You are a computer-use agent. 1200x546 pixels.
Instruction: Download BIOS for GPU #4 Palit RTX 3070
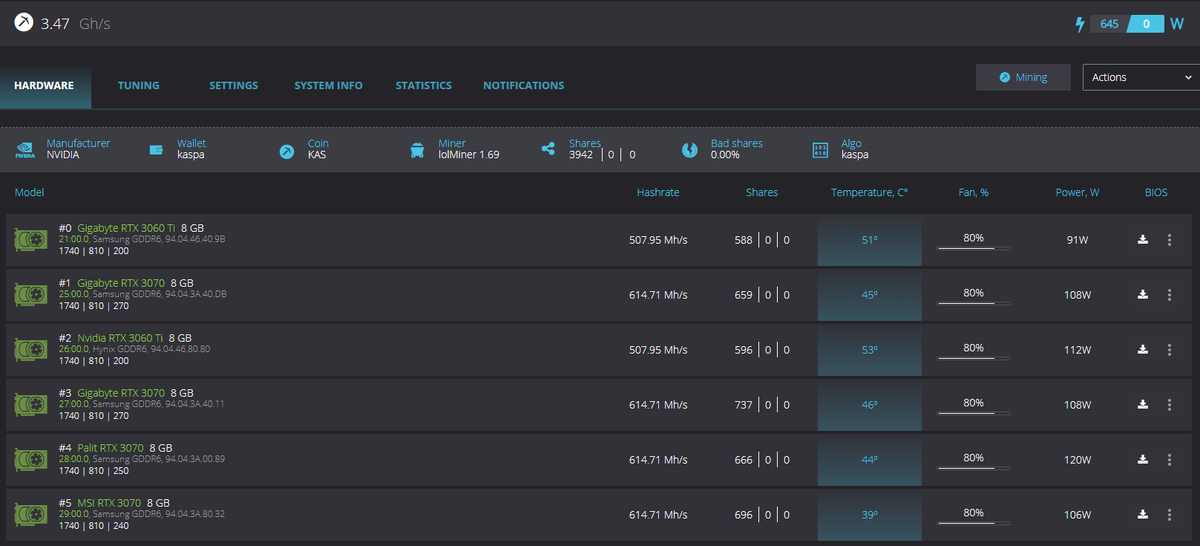click(1143, 460)
